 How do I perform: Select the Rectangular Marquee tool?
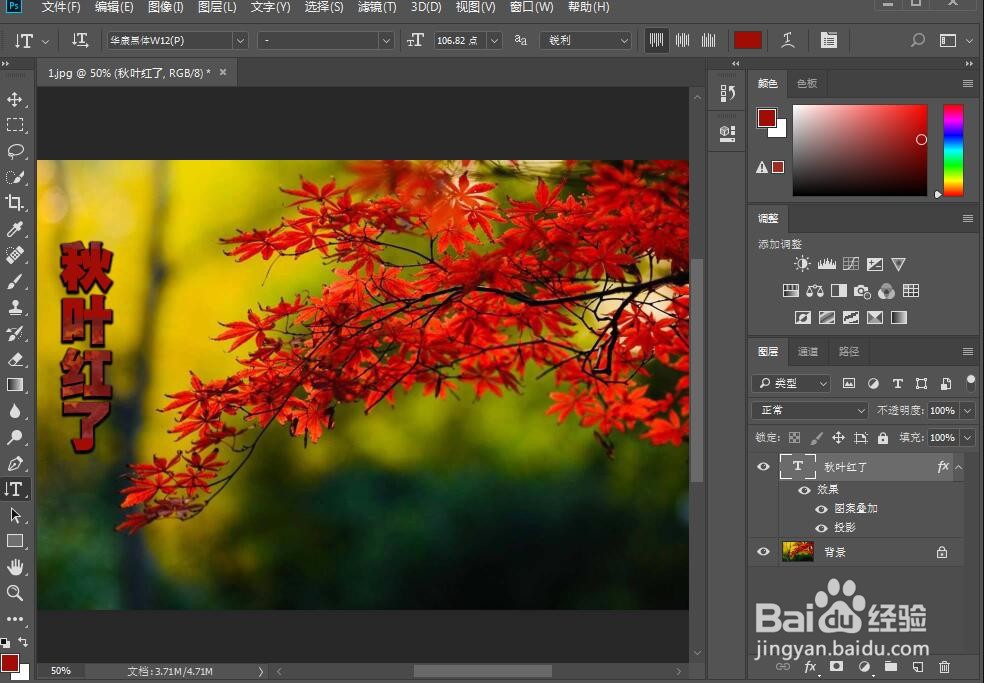pos(14,125)
